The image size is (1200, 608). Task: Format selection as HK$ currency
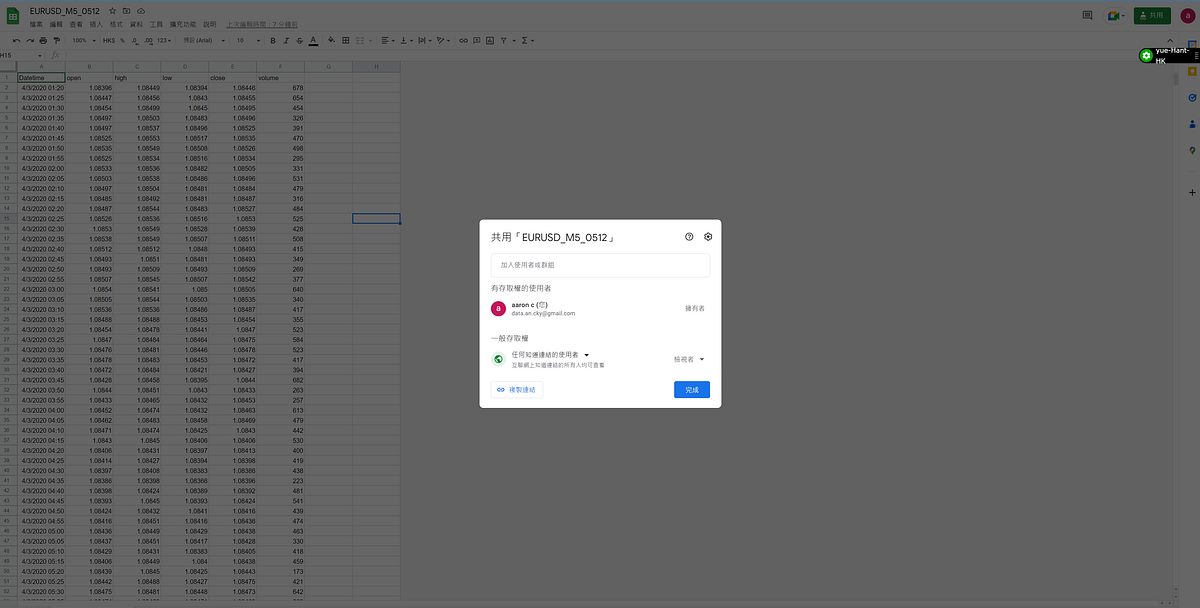point(110,40)
